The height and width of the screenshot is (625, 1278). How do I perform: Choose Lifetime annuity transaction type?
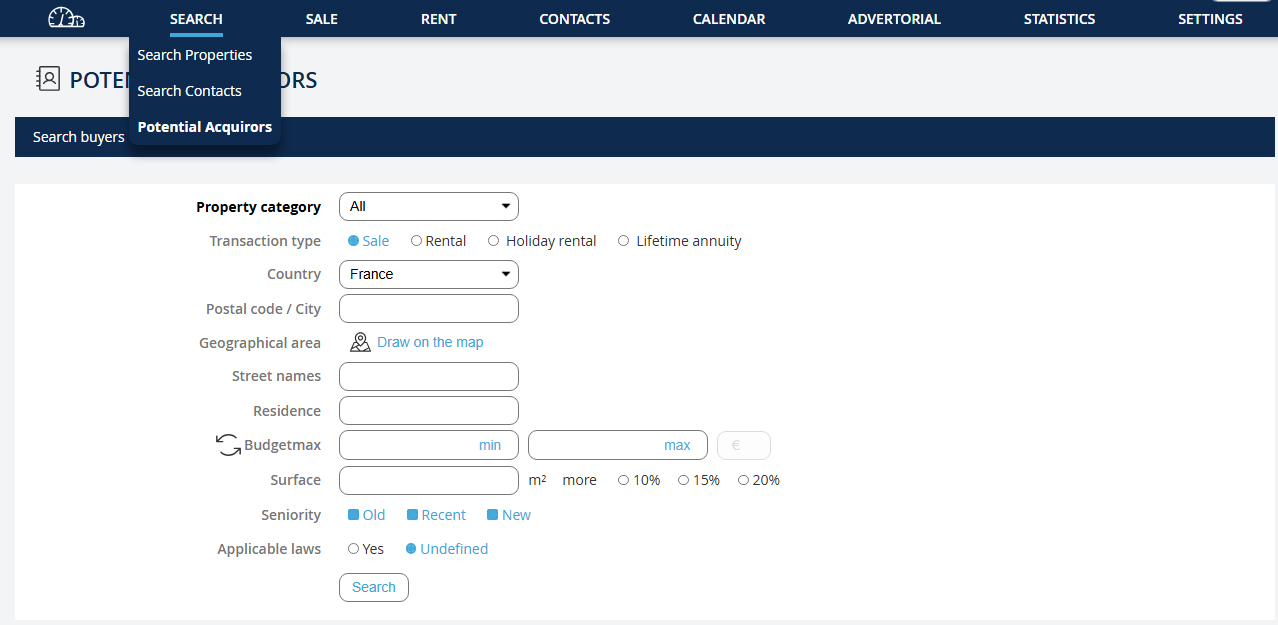(x=624, y=241)
